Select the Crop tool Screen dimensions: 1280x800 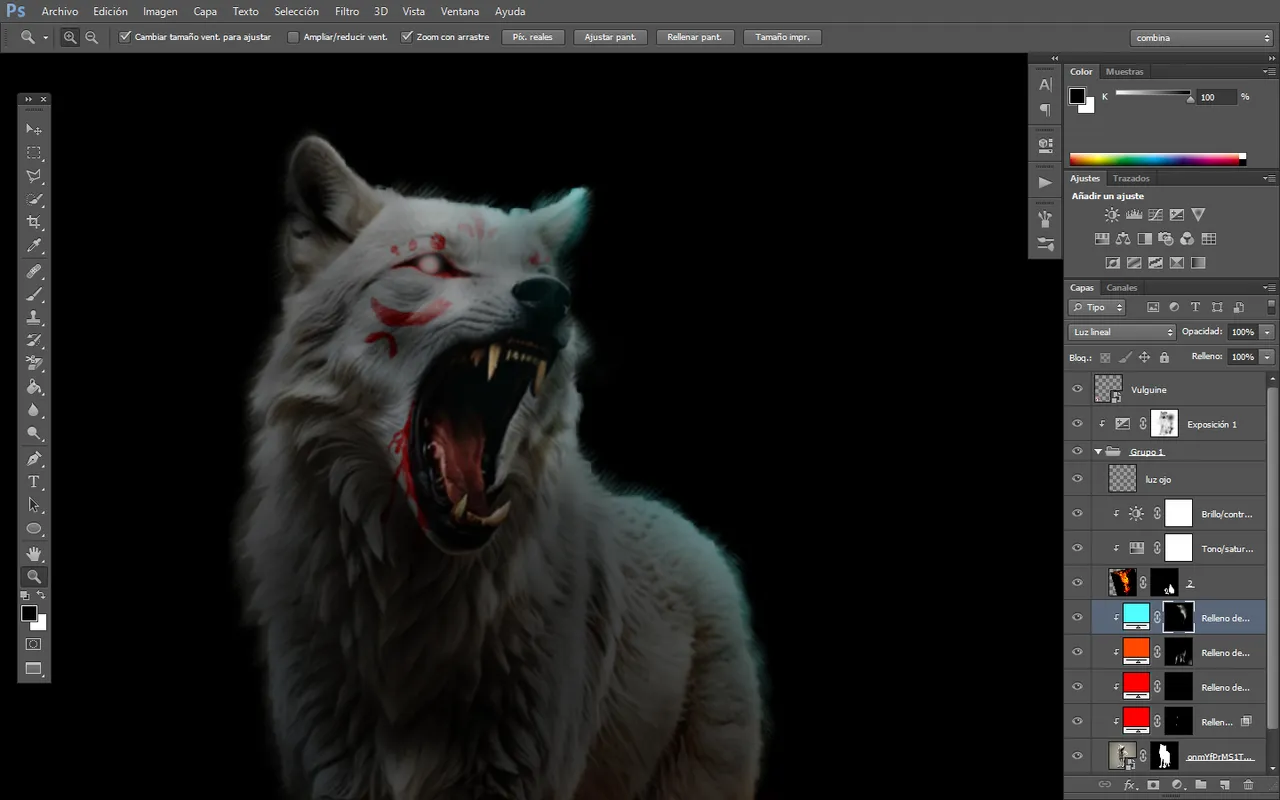34,222
